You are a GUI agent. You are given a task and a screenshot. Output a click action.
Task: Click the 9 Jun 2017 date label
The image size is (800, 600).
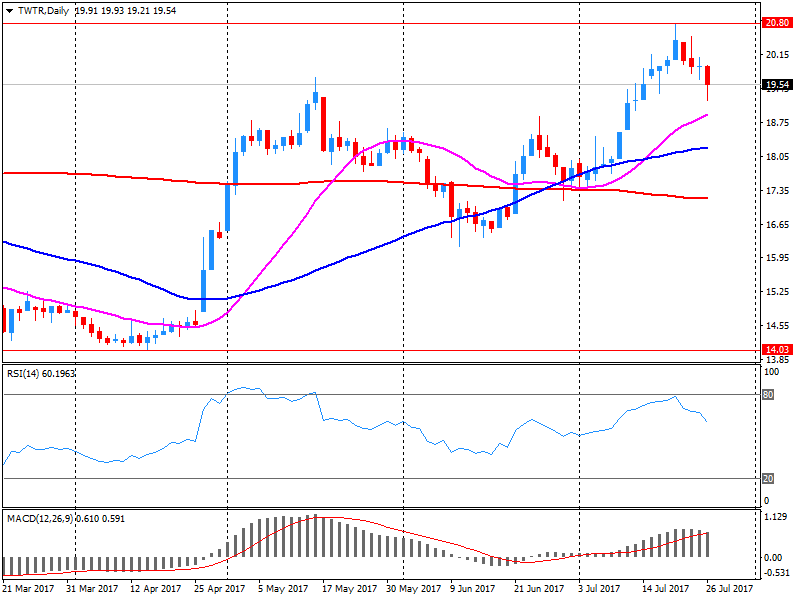(473, 589)
